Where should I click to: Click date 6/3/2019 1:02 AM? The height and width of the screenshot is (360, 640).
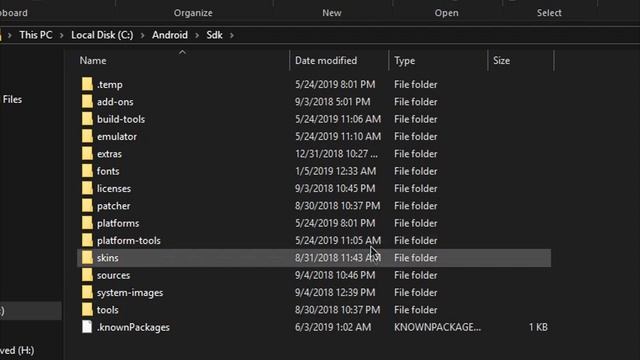(333, 327)
